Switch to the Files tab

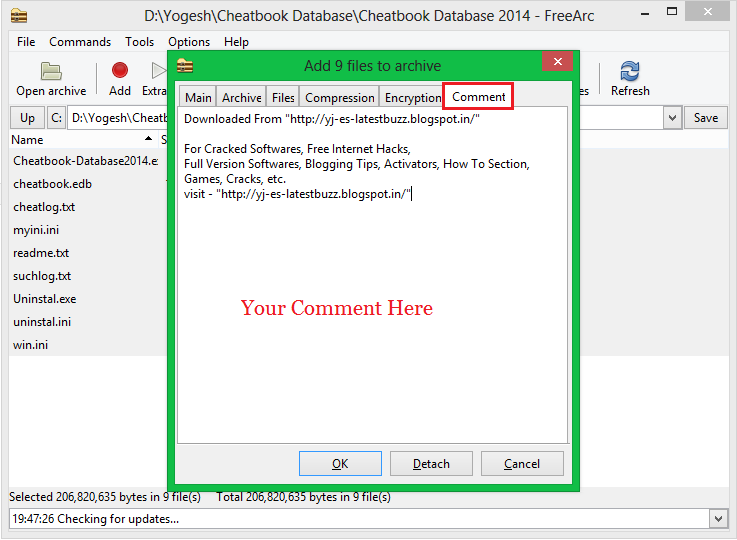pyautogui.click(x=283, y=97)
